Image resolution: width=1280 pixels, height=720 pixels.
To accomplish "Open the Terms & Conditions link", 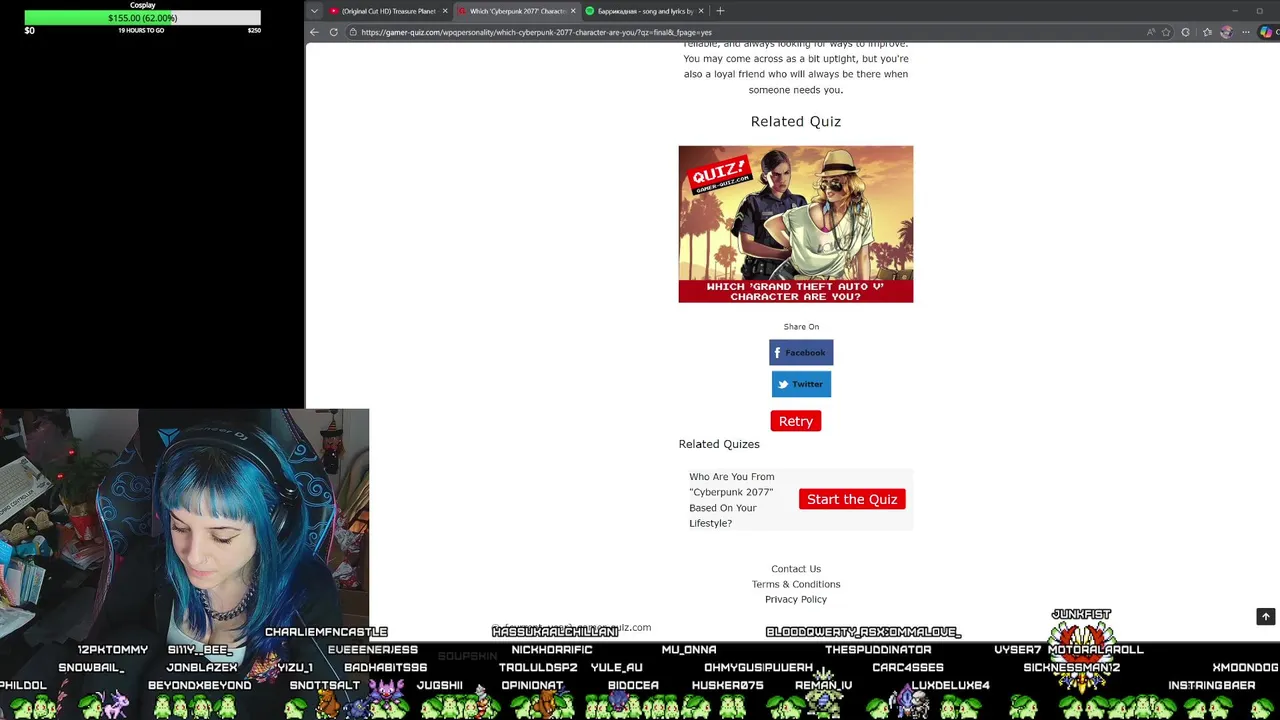I will pyautogui.click(x=796, y=584).
